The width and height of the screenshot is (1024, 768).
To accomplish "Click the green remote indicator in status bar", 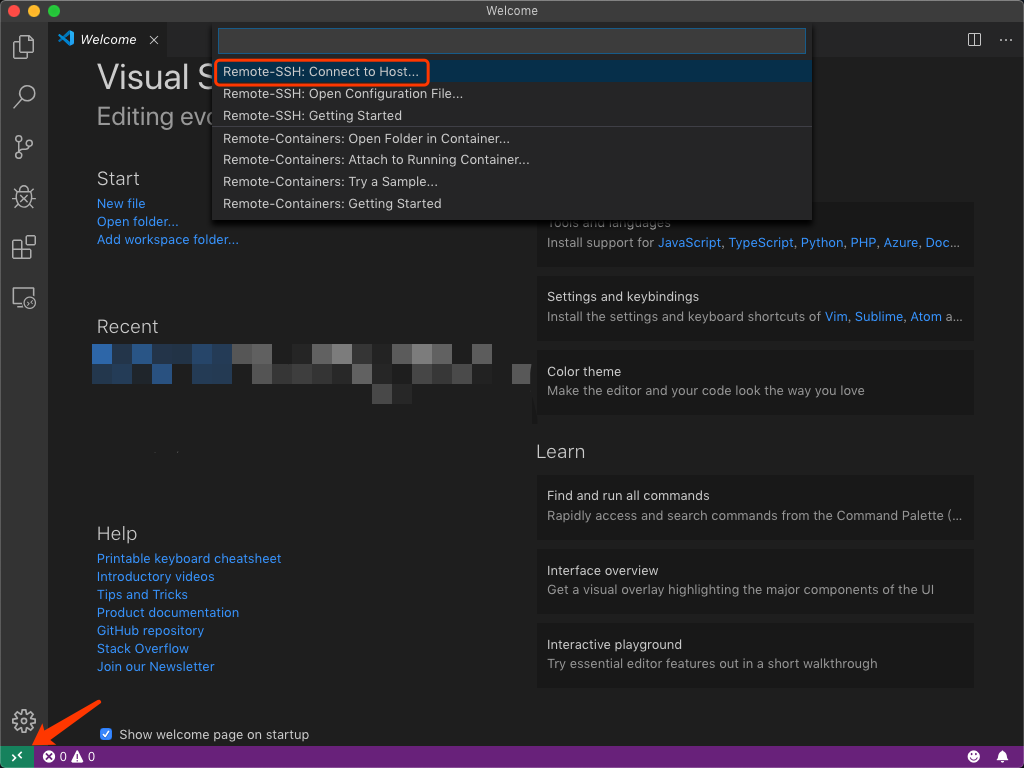I will [x=17, y=757].
